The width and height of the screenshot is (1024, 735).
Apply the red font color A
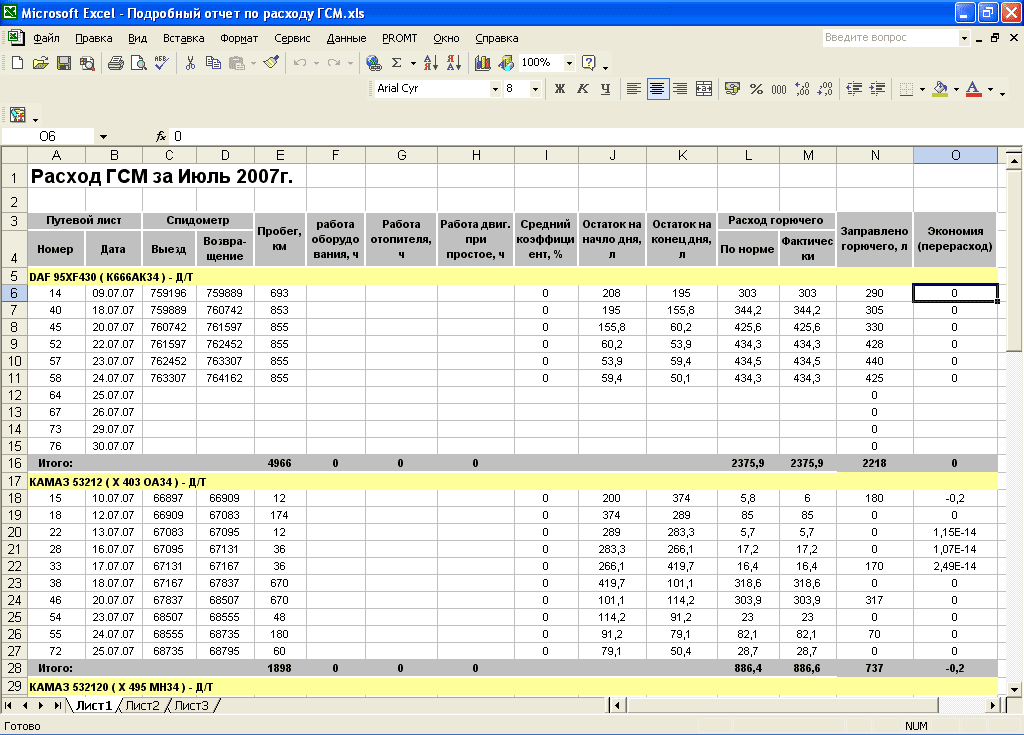[x=973, y=89]
